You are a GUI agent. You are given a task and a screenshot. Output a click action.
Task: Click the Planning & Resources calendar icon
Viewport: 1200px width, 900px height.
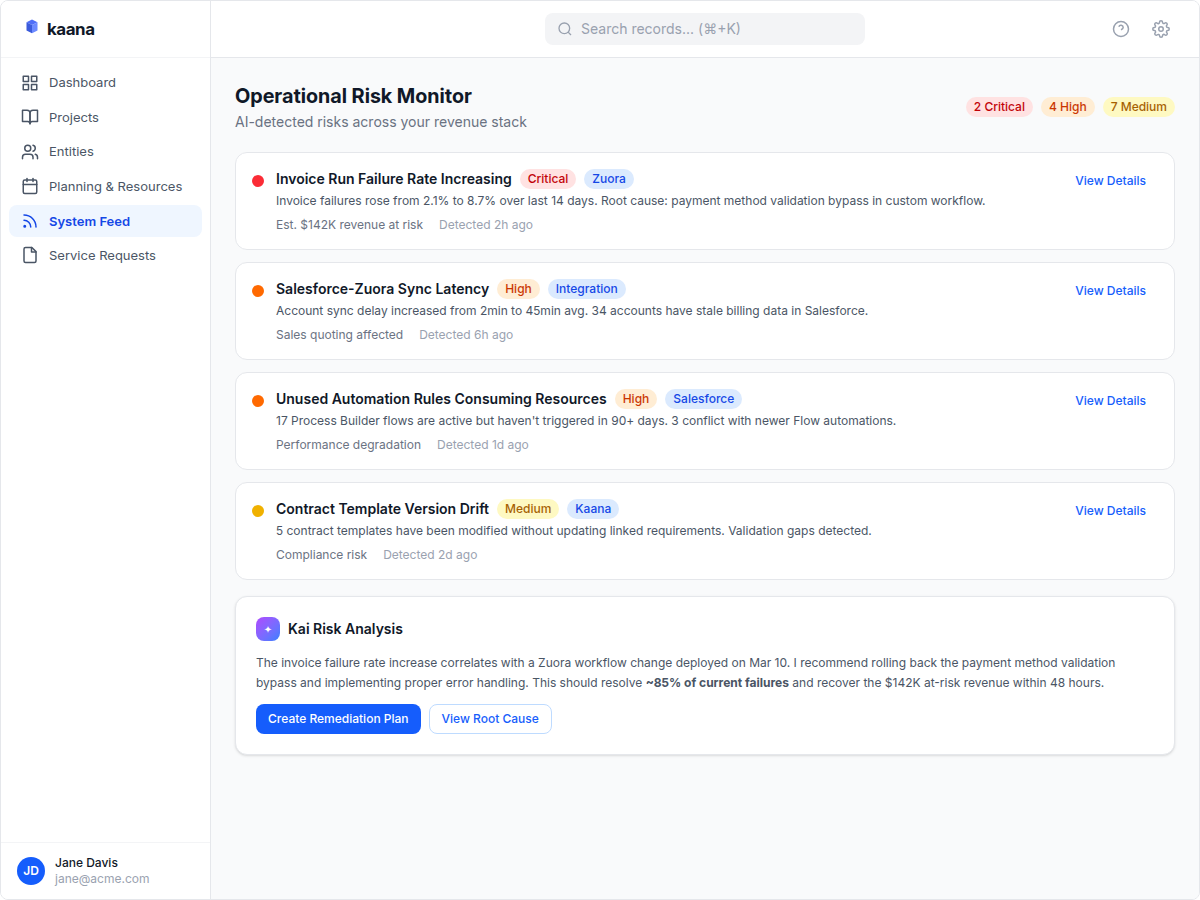30,186
